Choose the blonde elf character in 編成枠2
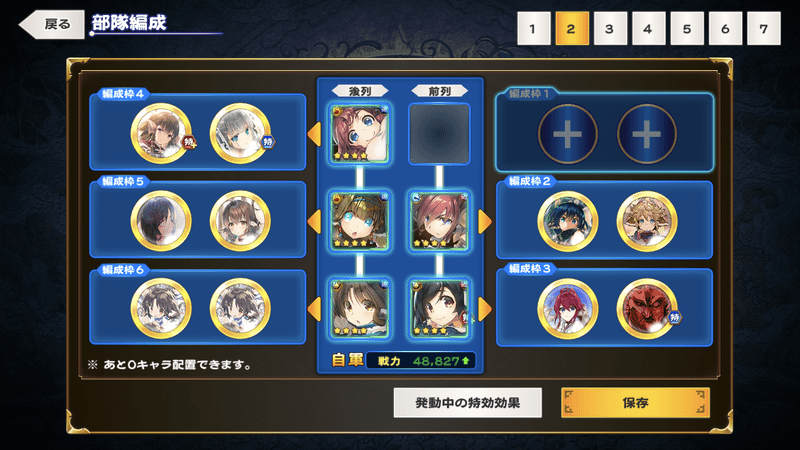The height and width of the screenshot is (450, 800). (x=647, y=221)
